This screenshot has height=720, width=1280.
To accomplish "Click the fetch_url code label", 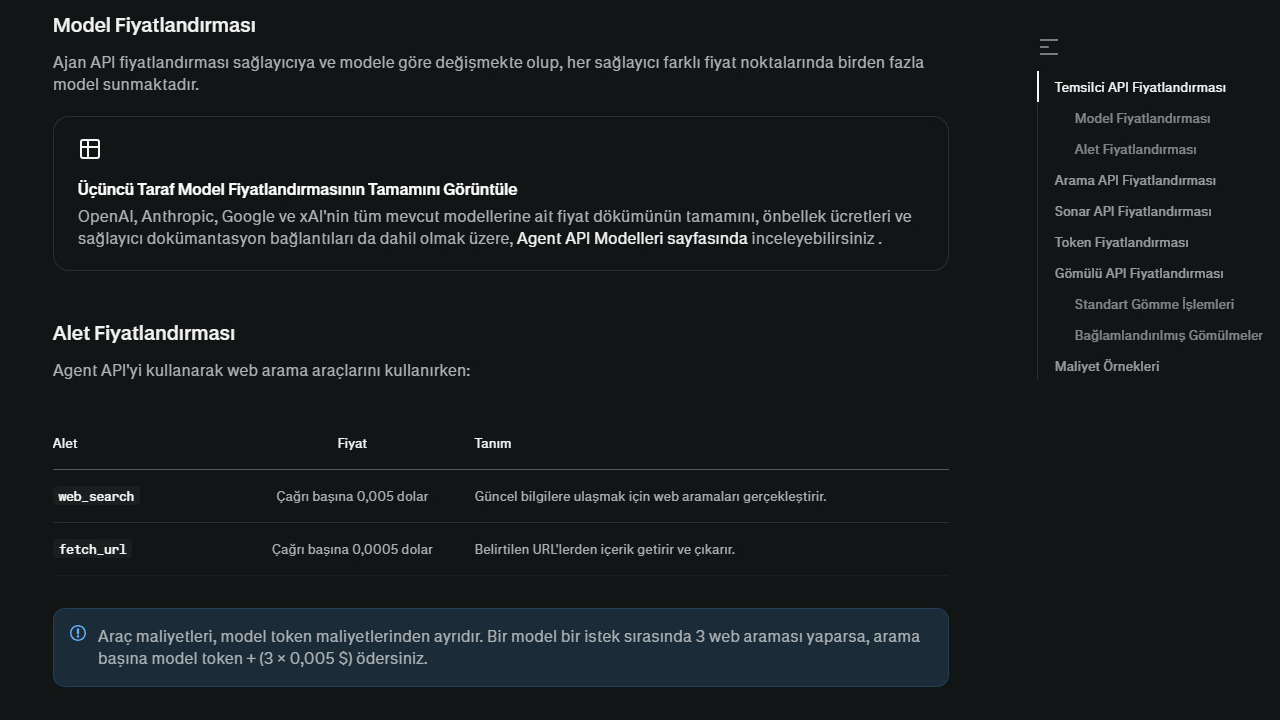I will click(92, 549).
